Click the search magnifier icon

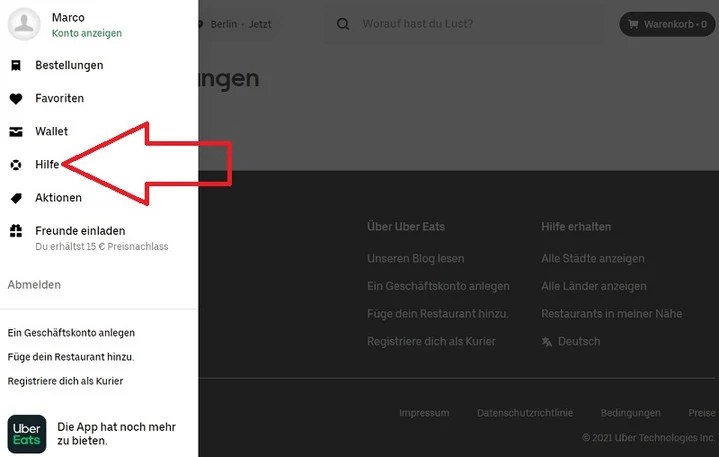pos(343,24)
